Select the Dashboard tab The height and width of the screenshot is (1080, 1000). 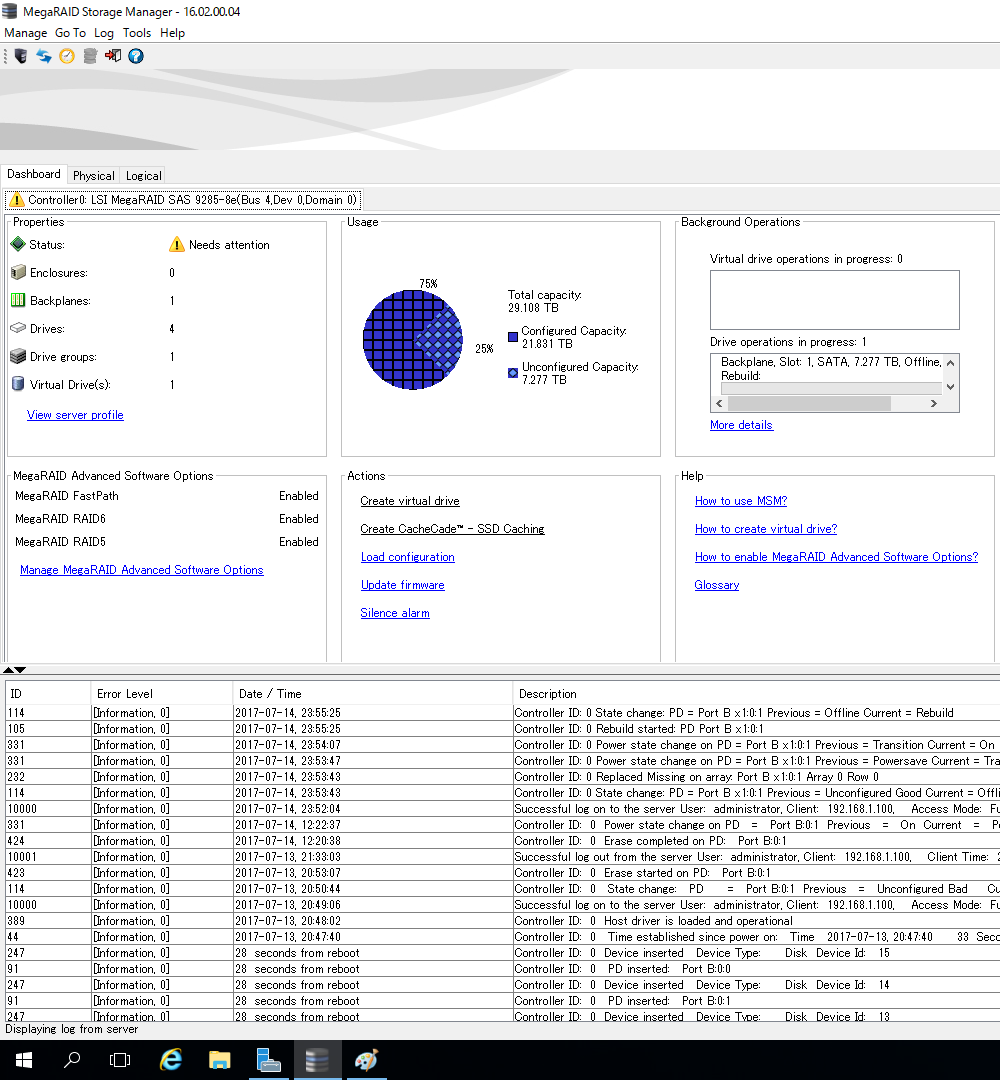click(34, 174)
